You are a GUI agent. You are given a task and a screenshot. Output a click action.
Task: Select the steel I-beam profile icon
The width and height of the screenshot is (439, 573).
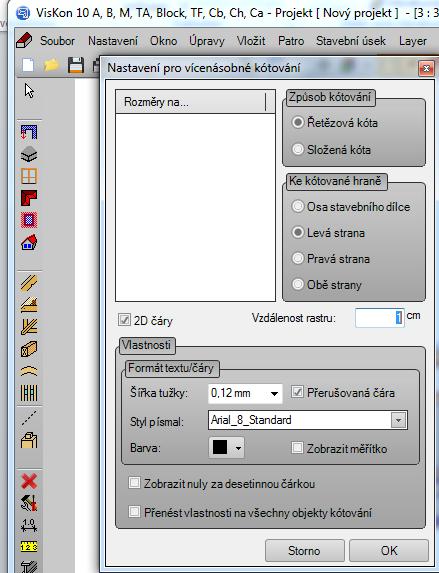29,566
